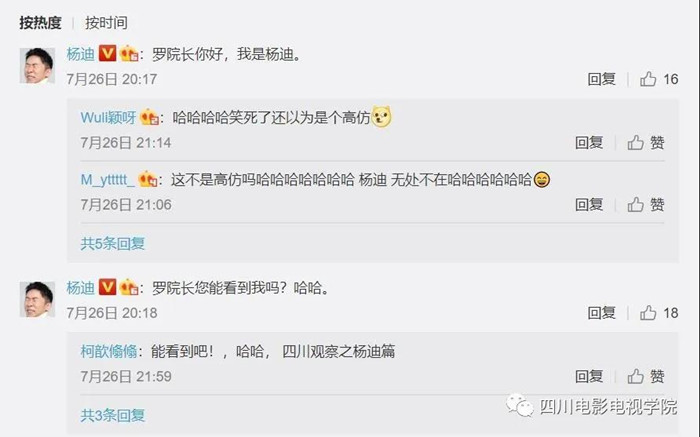This screenshot has width=700, height=437.
Task: Click thumbs-up on Wuli颖呀's reply
Action: [x=636, y=143]
